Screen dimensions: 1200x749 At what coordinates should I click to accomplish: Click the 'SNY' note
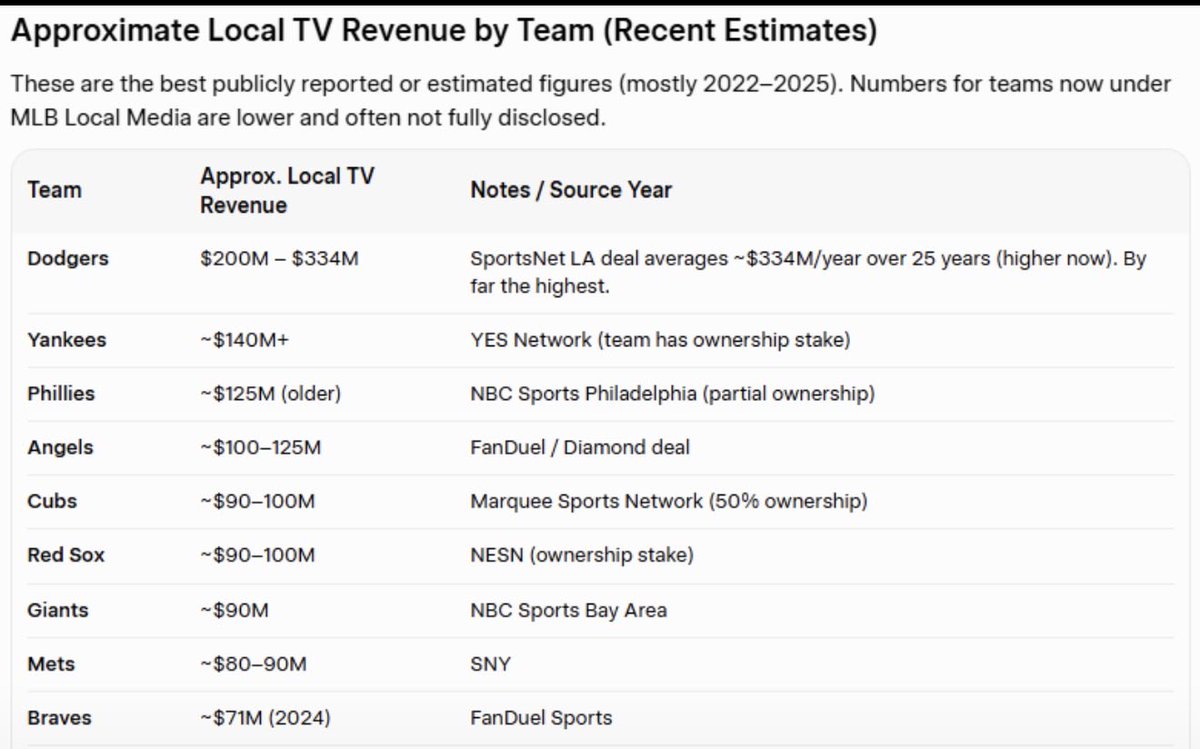[490, 664]
